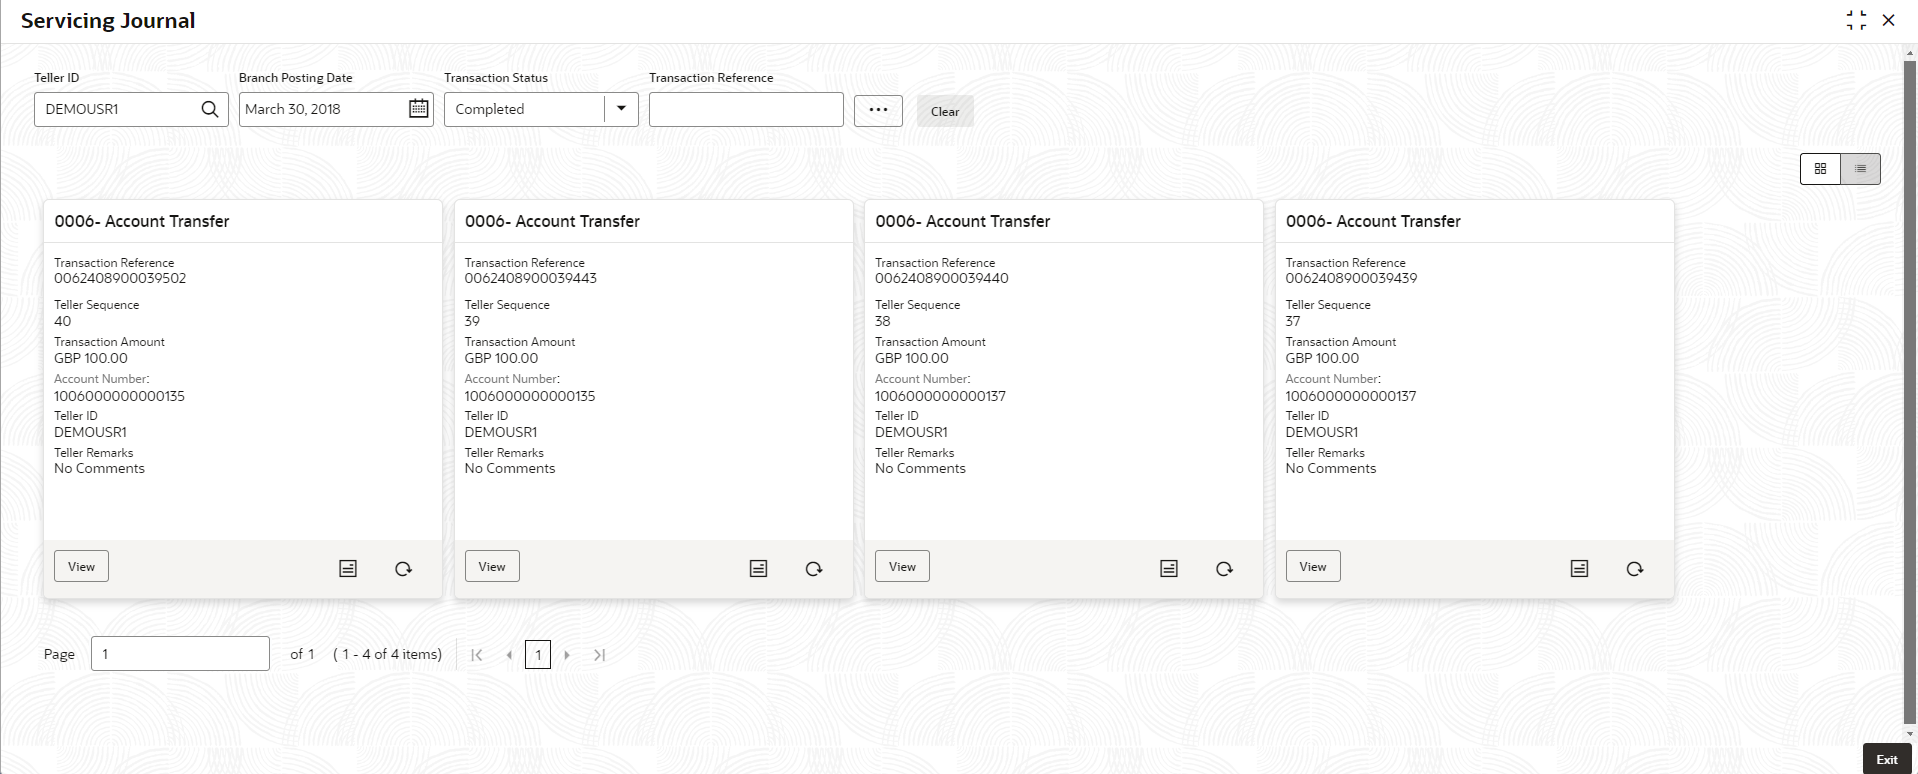1918x774 pixels.
Task: Click the circular arrow icon on transaction 0062408900039439 card
Action: 1635,568
